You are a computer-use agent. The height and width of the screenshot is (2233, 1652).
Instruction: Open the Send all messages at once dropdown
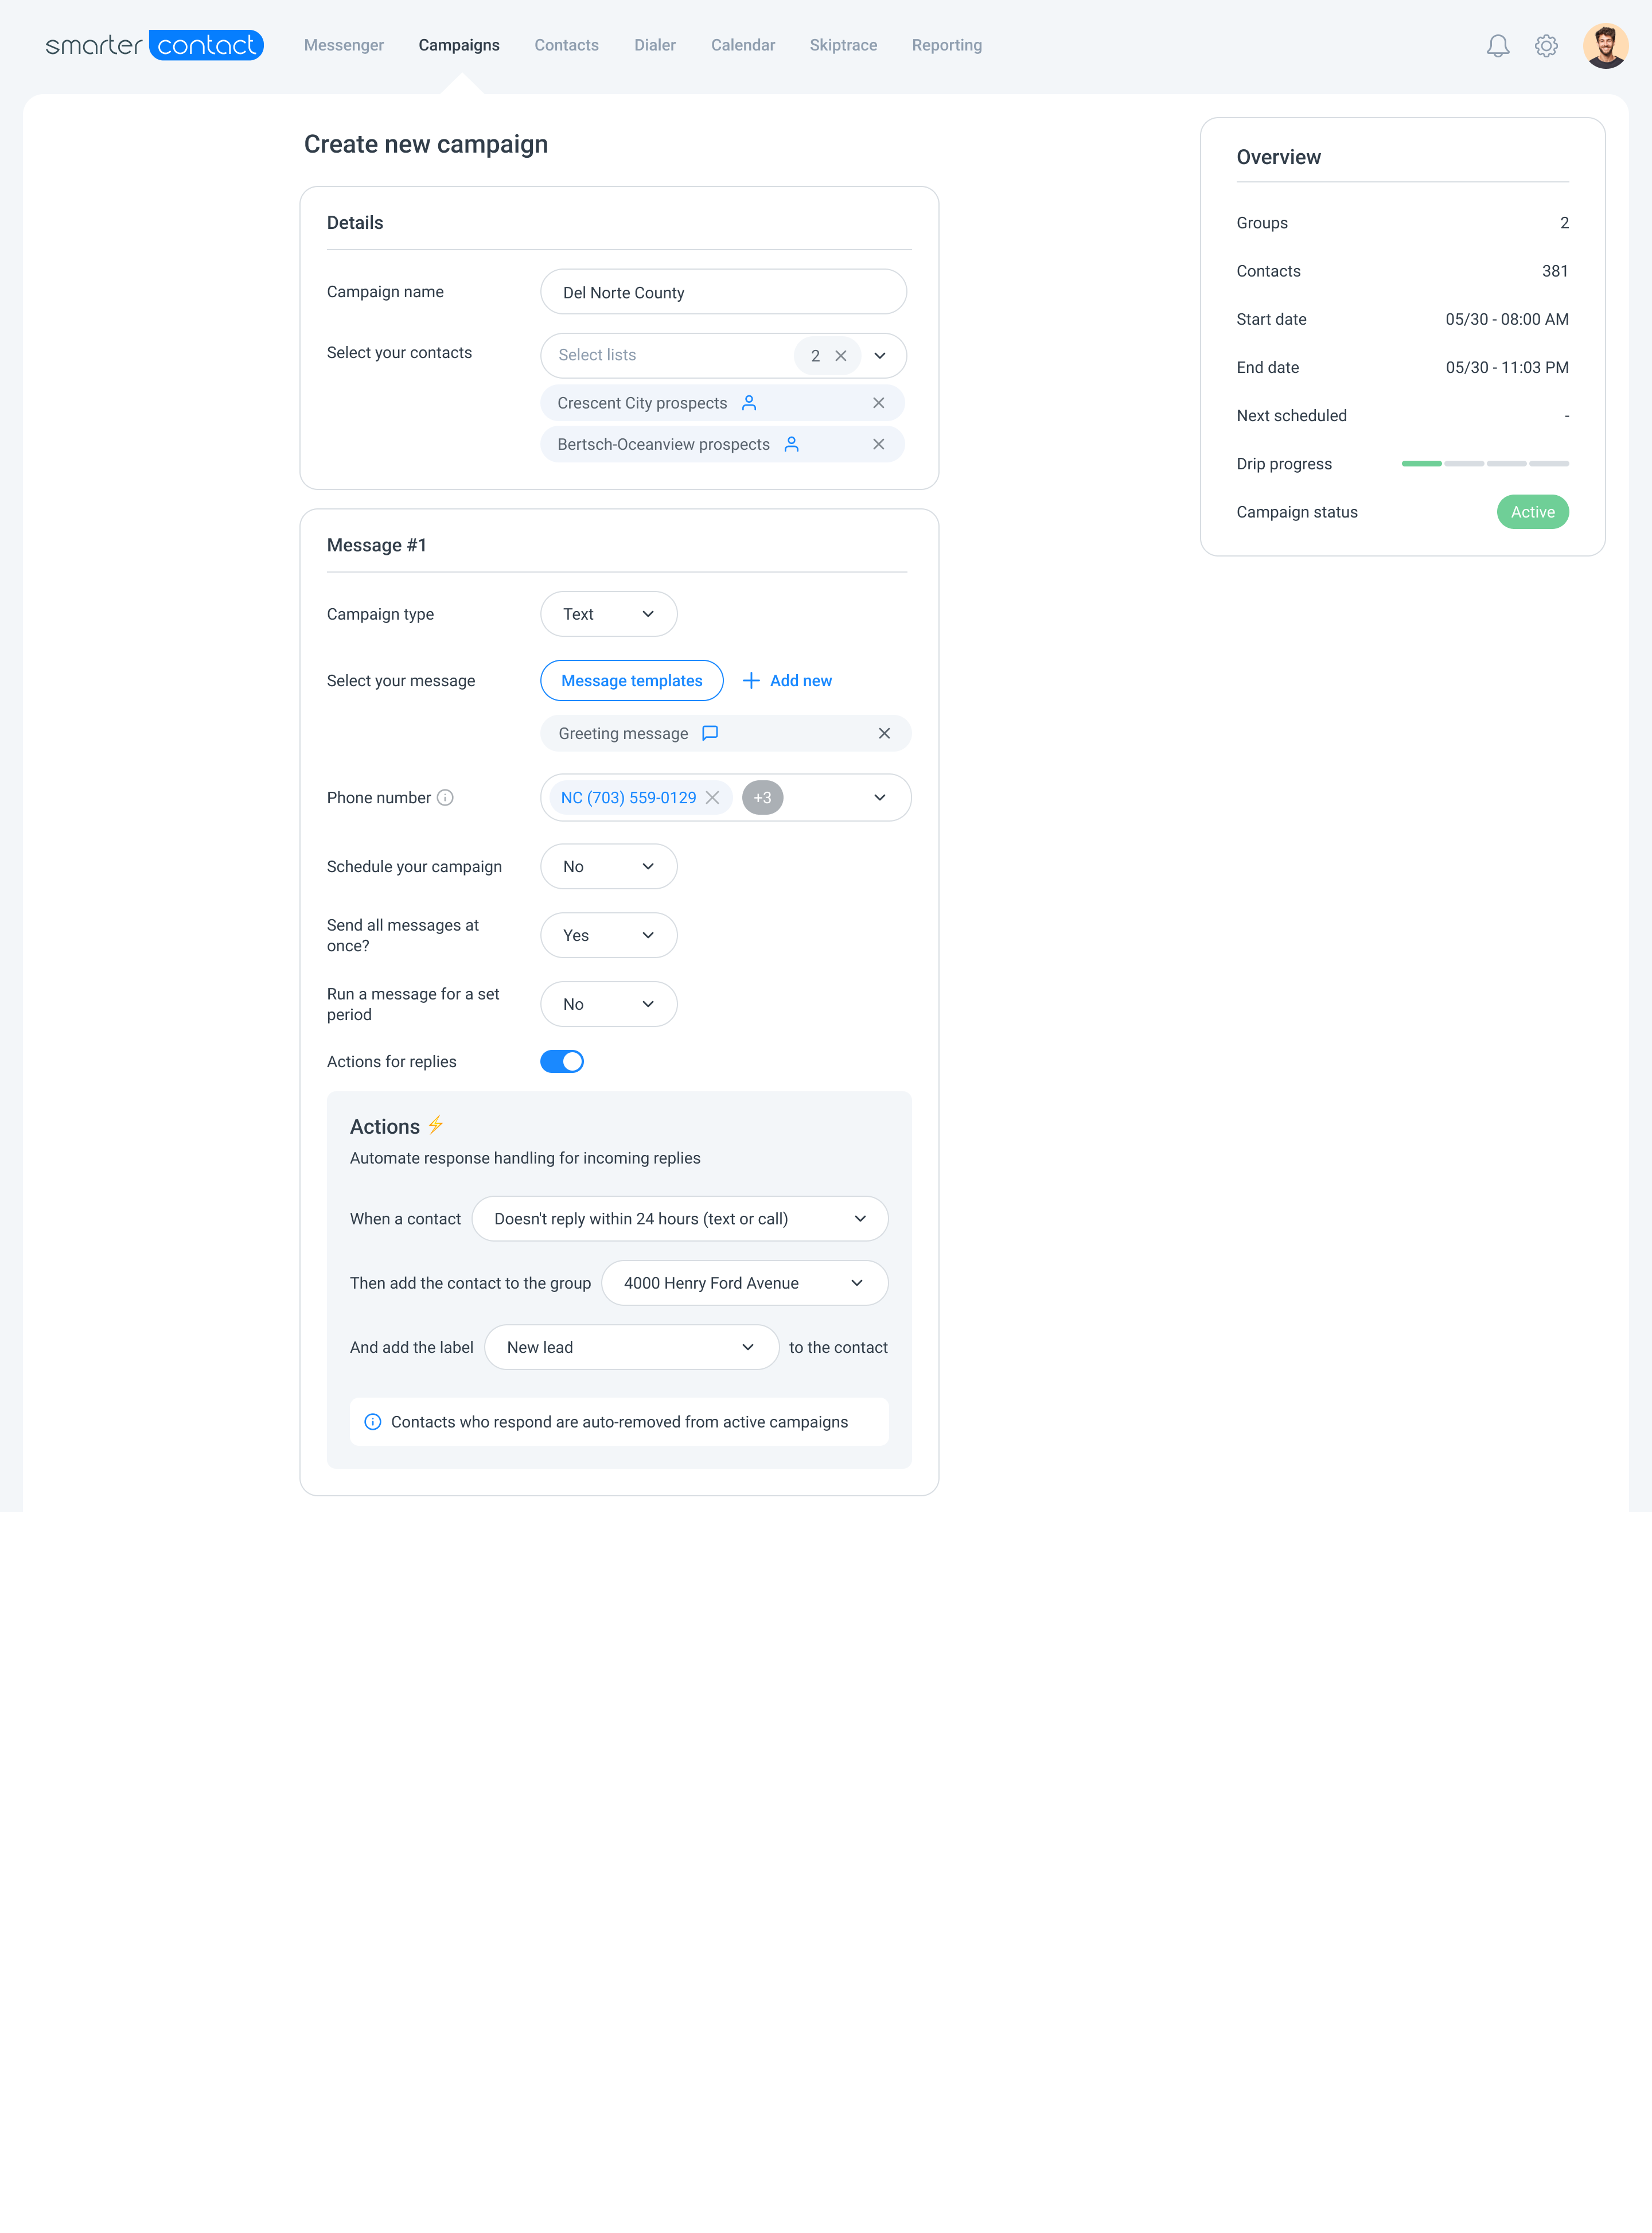coord(608,935)
